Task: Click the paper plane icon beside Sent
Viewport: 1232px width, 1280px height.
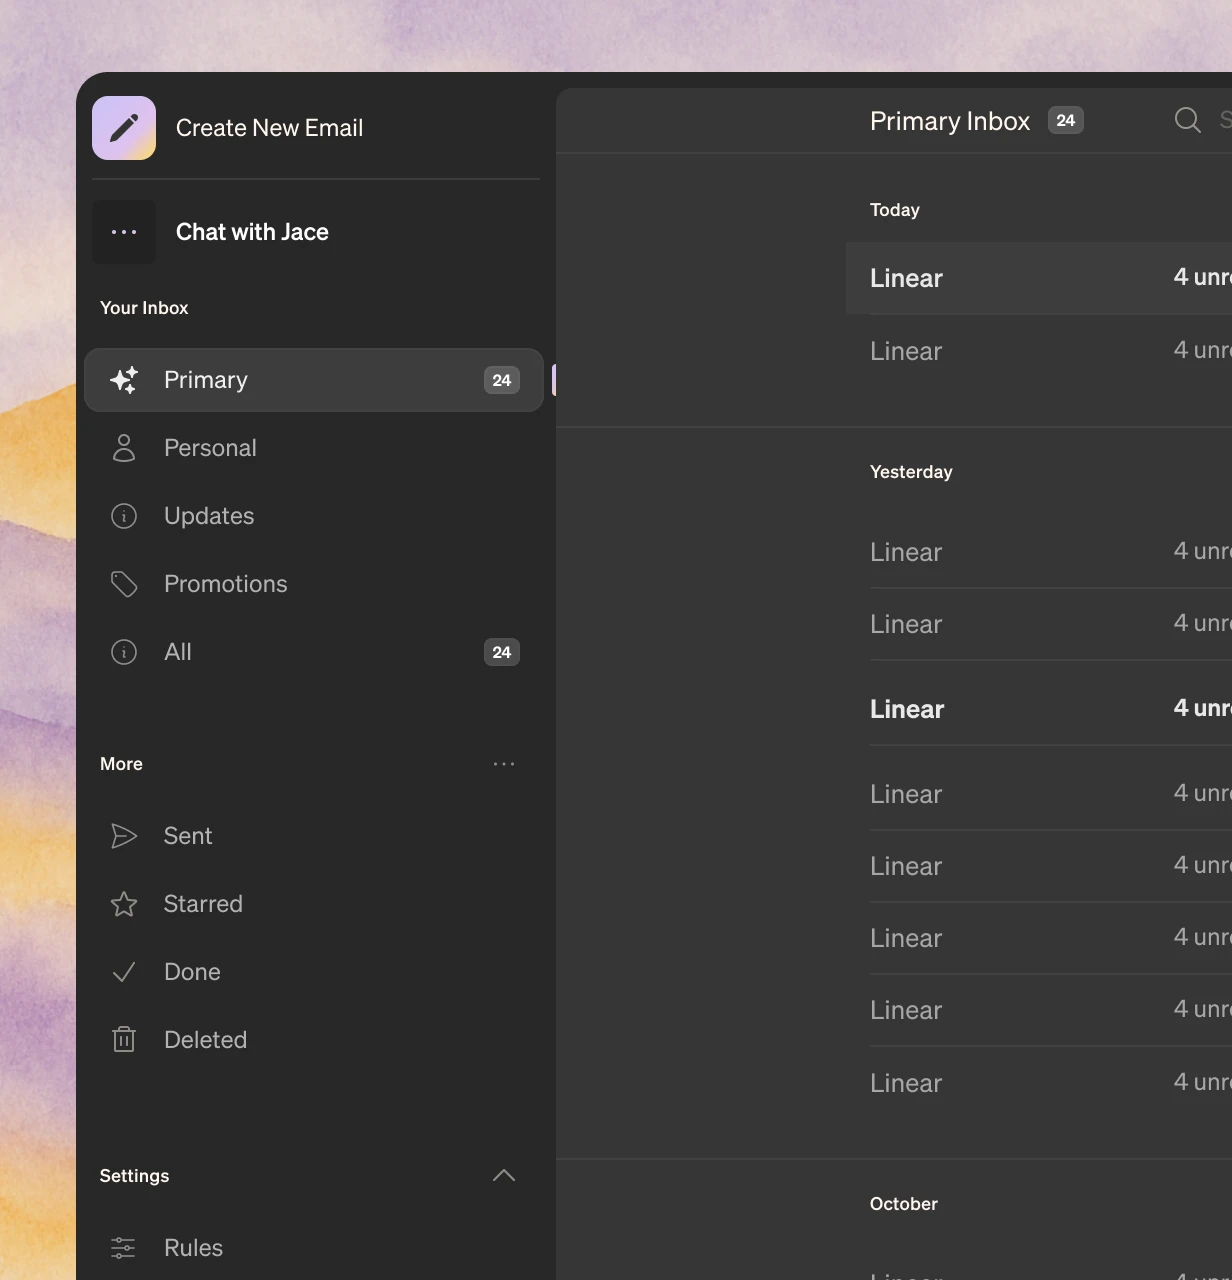Action: click(x=124, y=836)
